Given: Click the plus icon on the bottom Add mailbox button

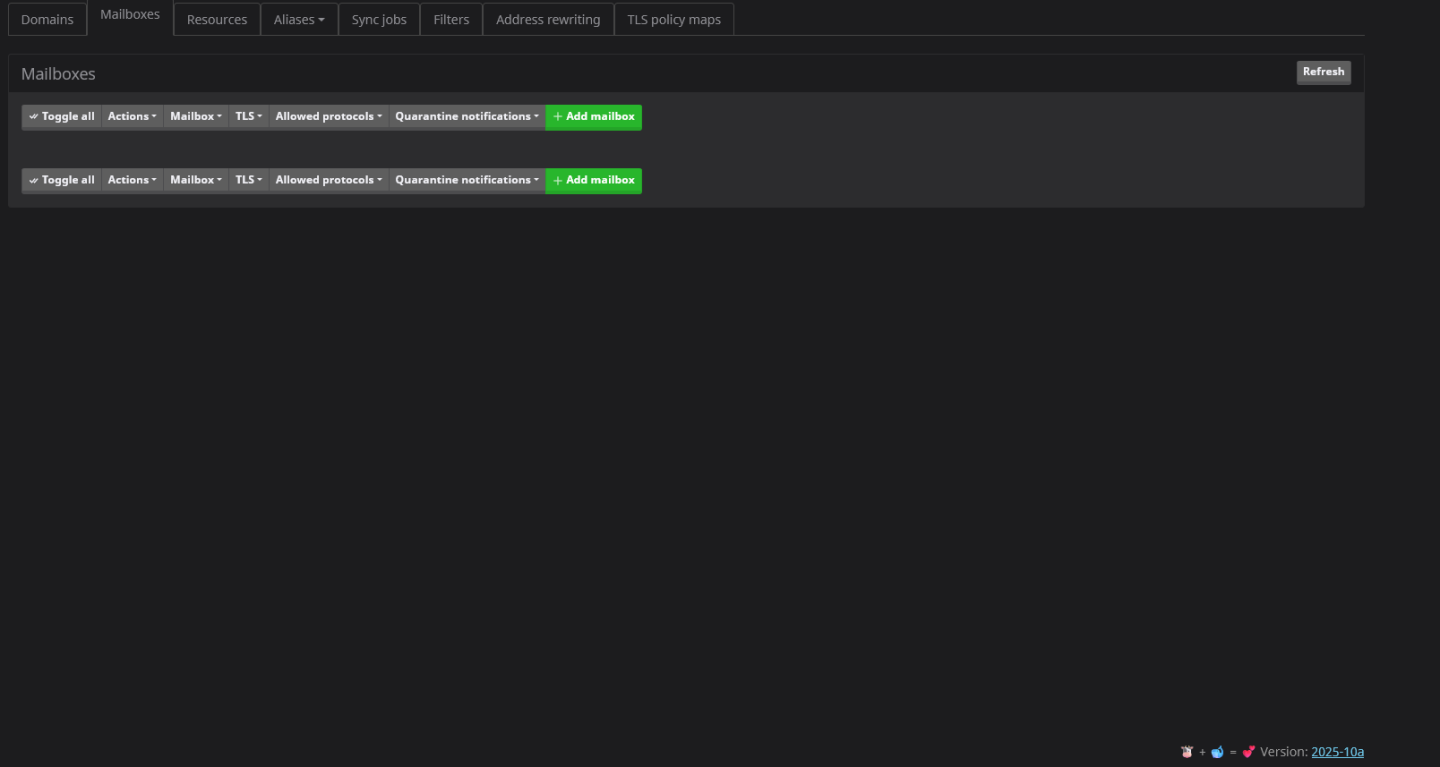Looking at the screenshot, I should [x=558, y=181].
